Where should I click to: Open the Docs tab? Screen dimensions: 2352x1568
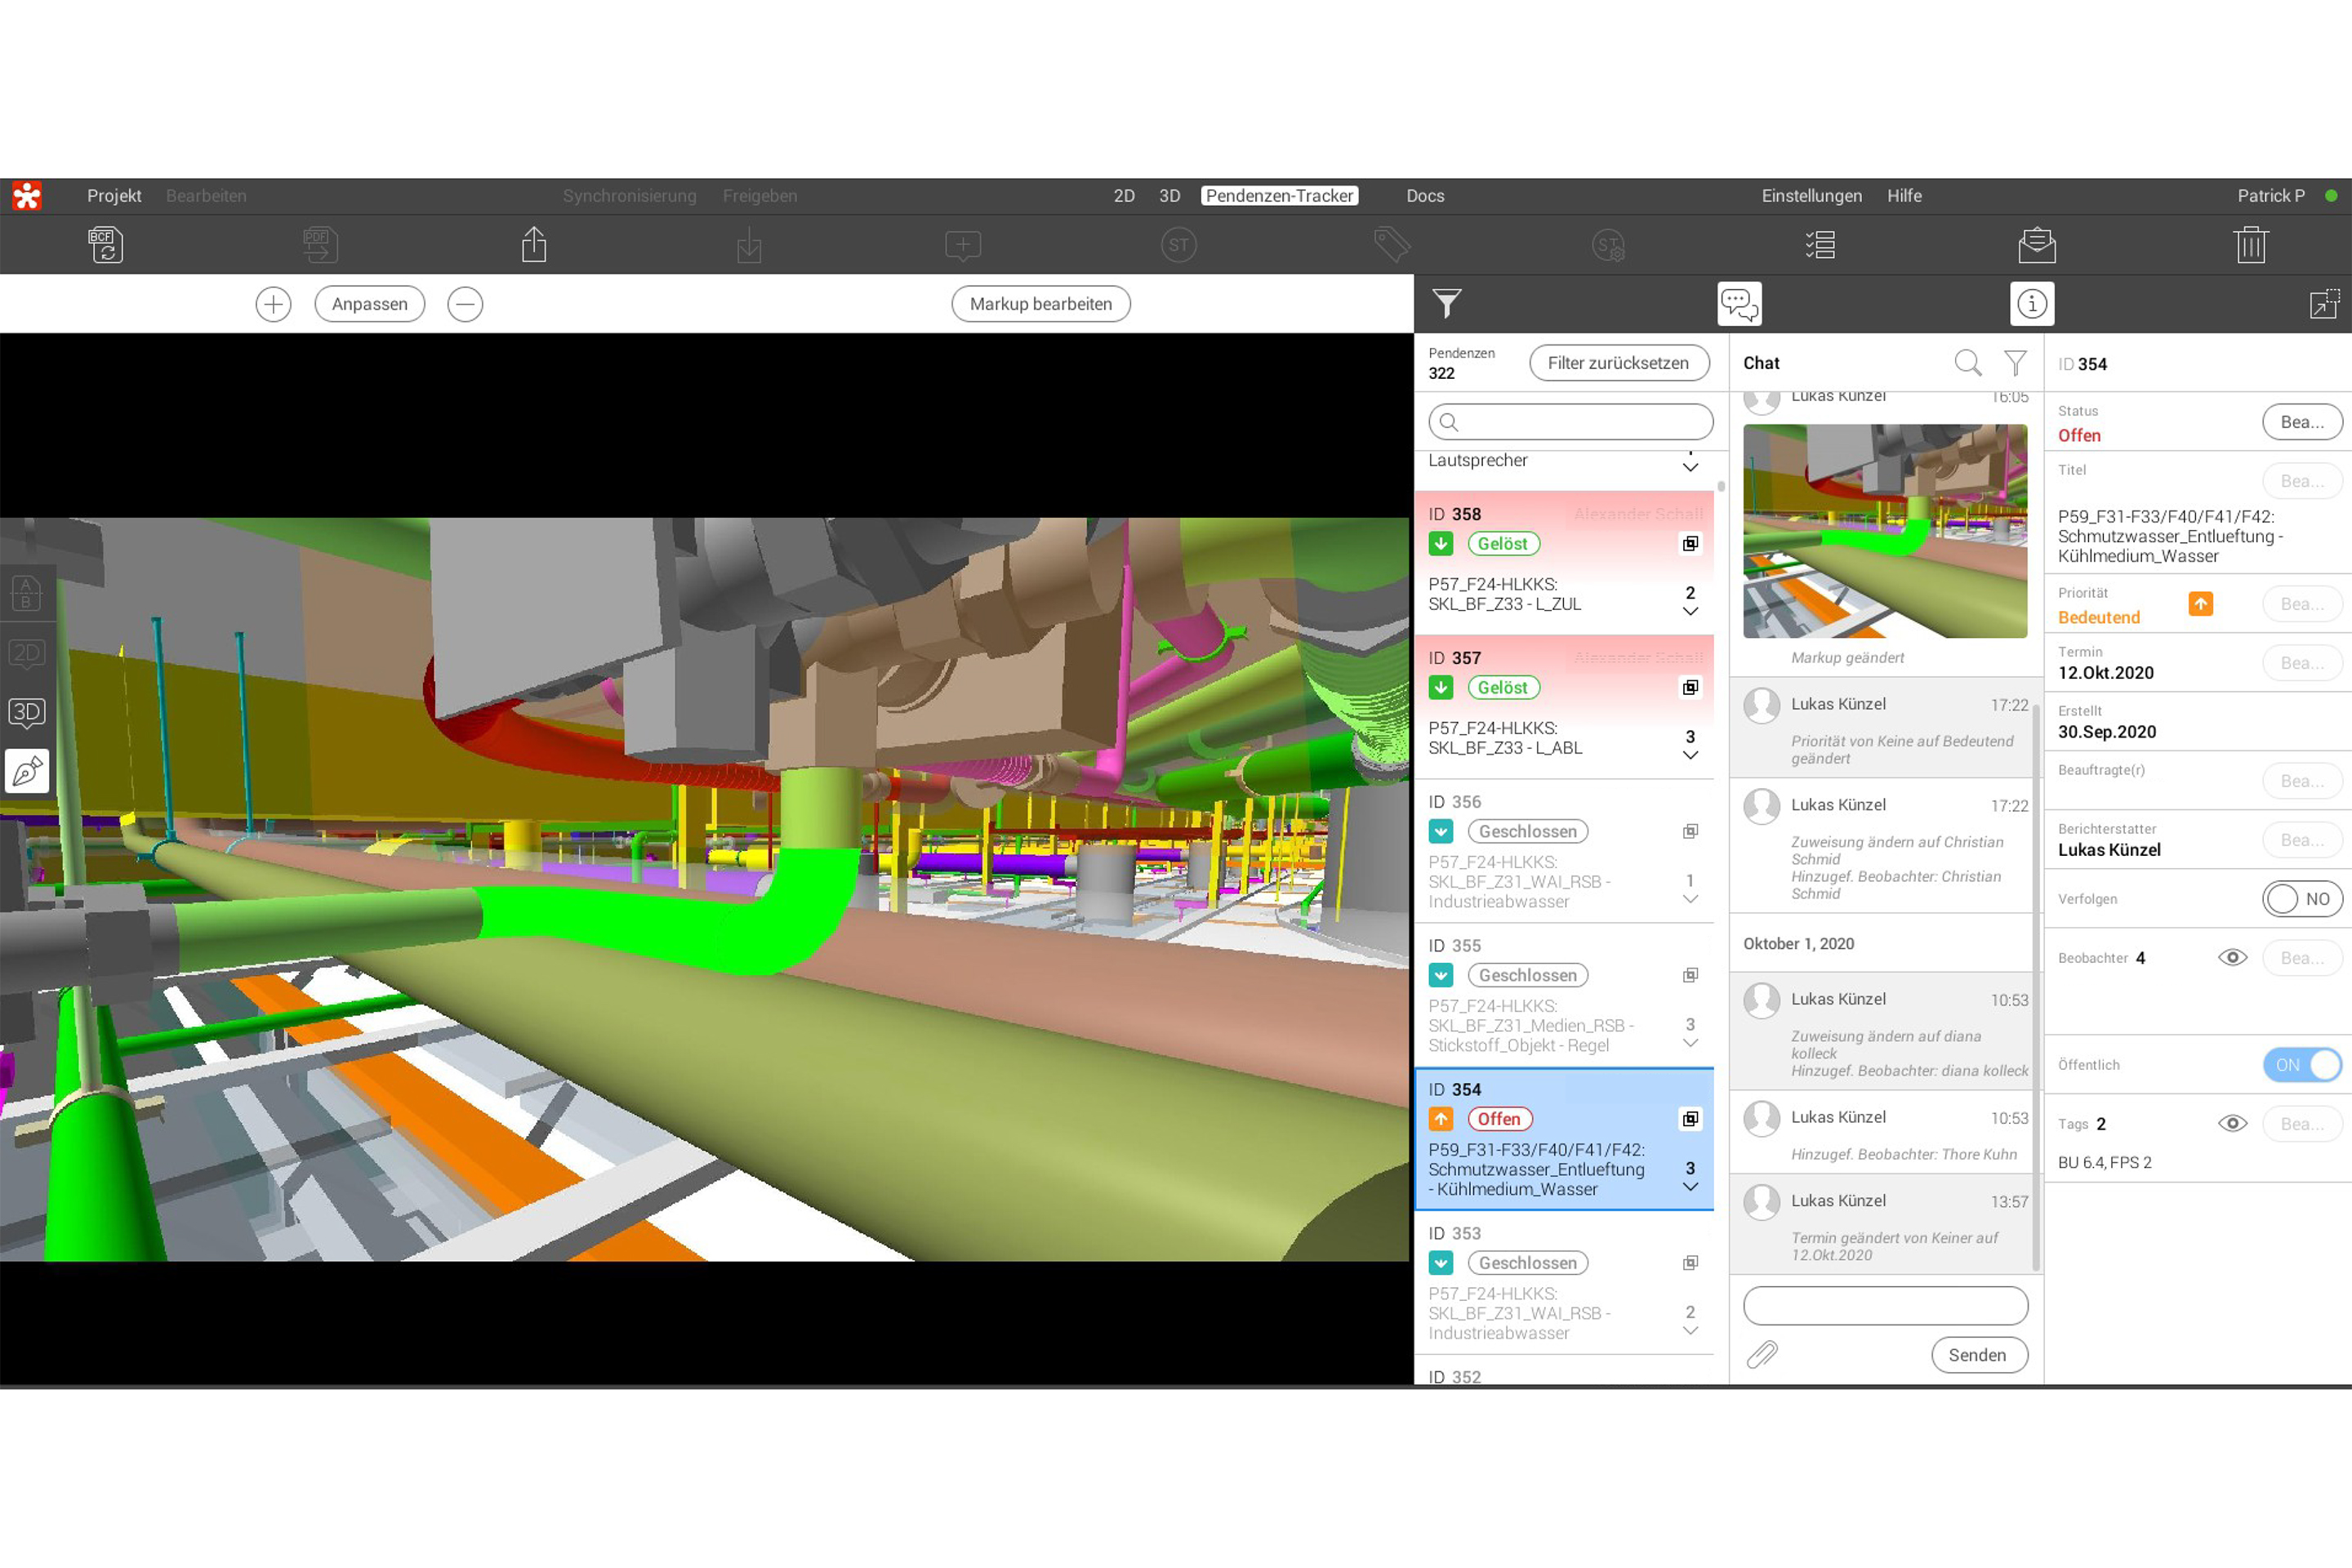click(x=1424, y=196)
